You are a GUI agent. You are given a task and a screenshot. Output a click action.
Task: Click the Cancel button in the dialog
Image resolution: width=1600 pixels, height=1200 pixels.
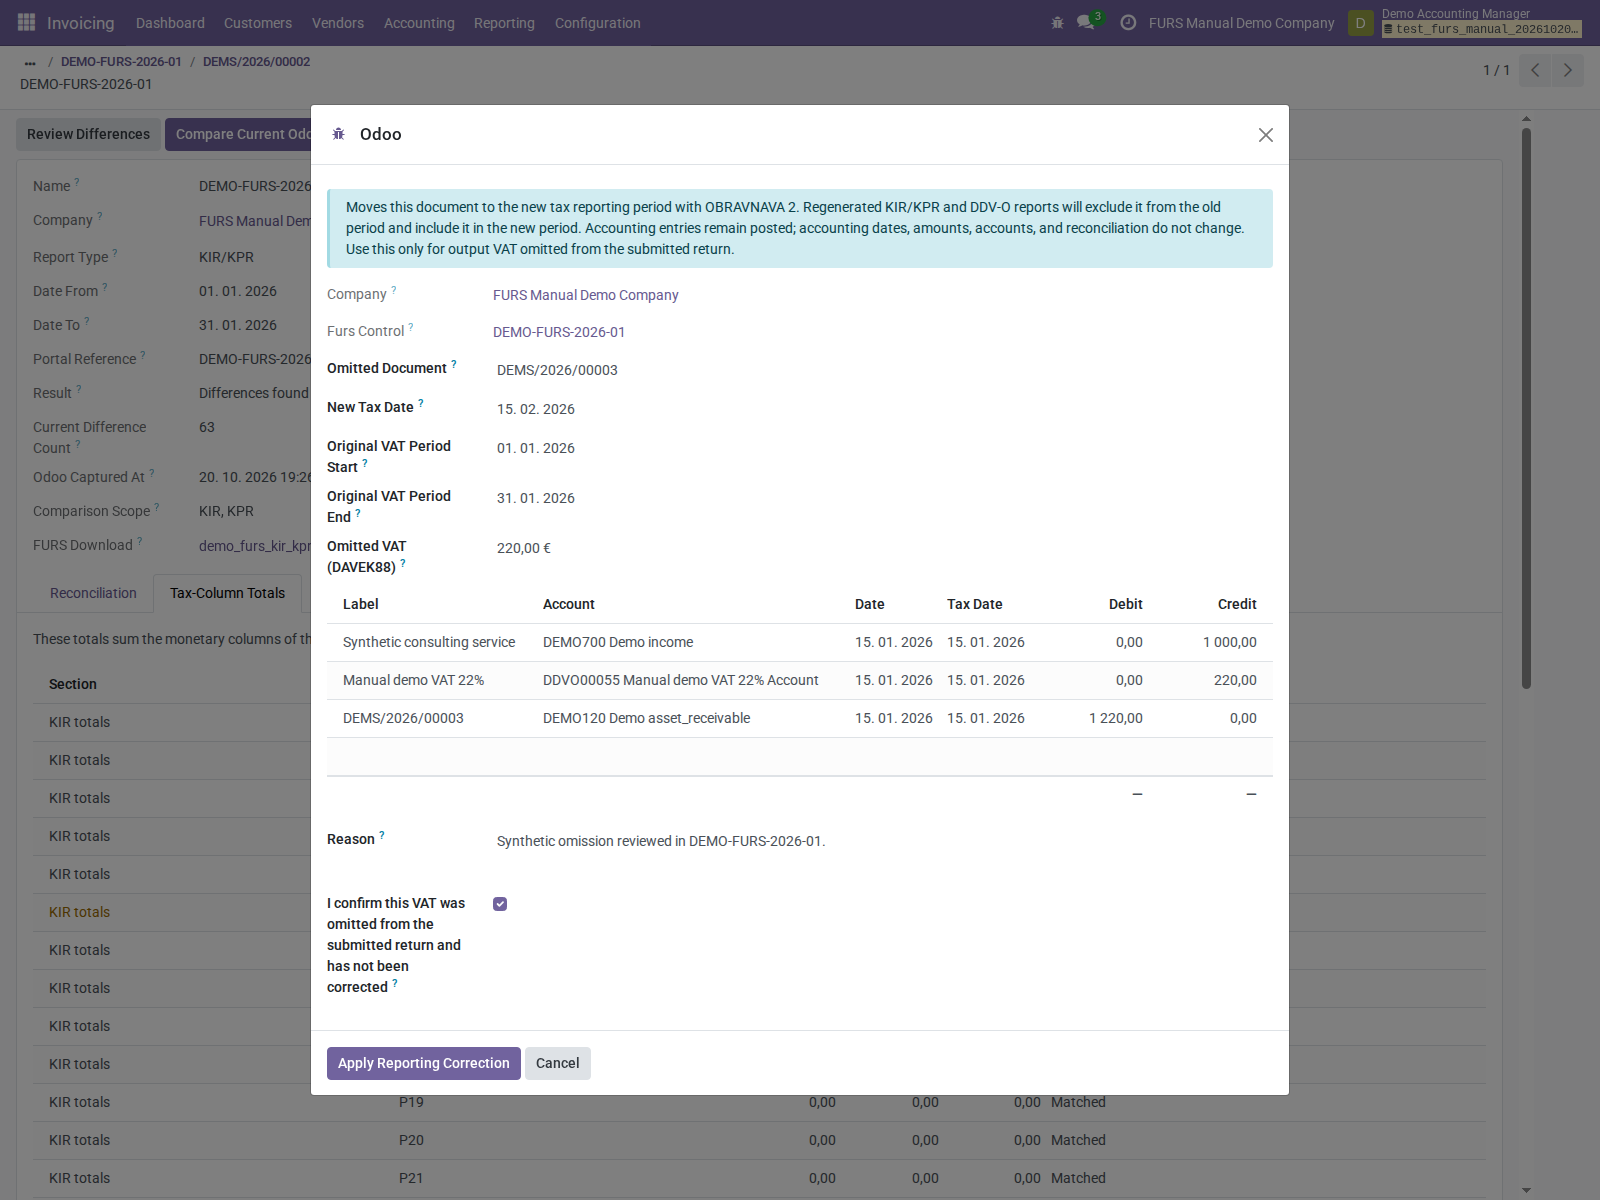pos(558,1063)
